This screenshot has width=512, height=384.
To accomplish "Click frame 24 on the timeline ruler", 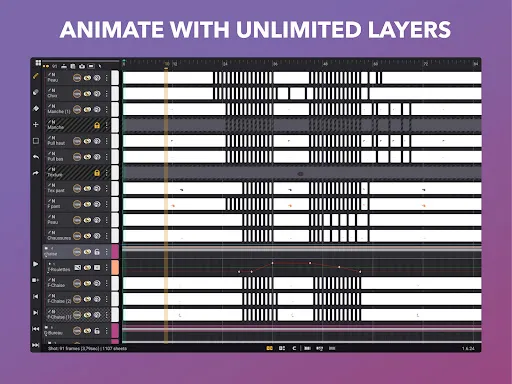I will coord(225,64).
